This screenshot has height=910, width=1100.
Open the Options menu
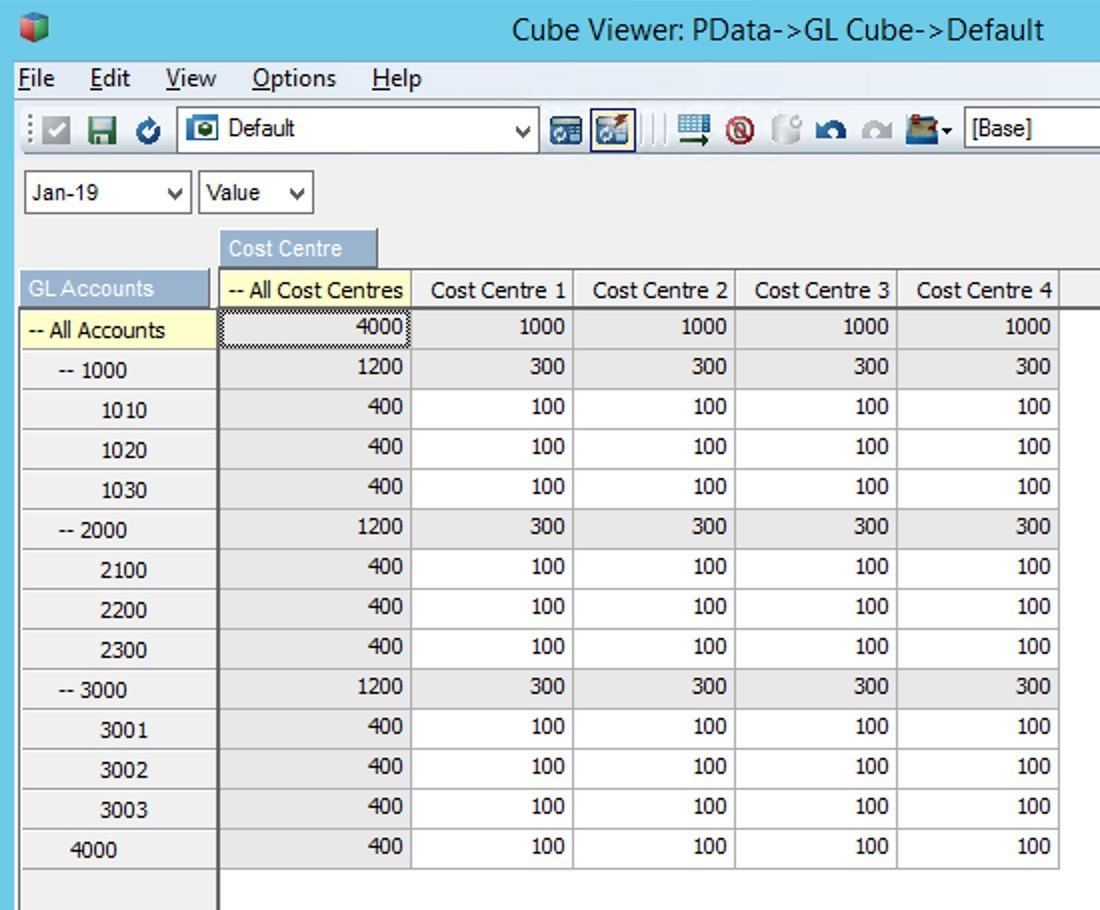pyautogui.click(x=293, y=78)
